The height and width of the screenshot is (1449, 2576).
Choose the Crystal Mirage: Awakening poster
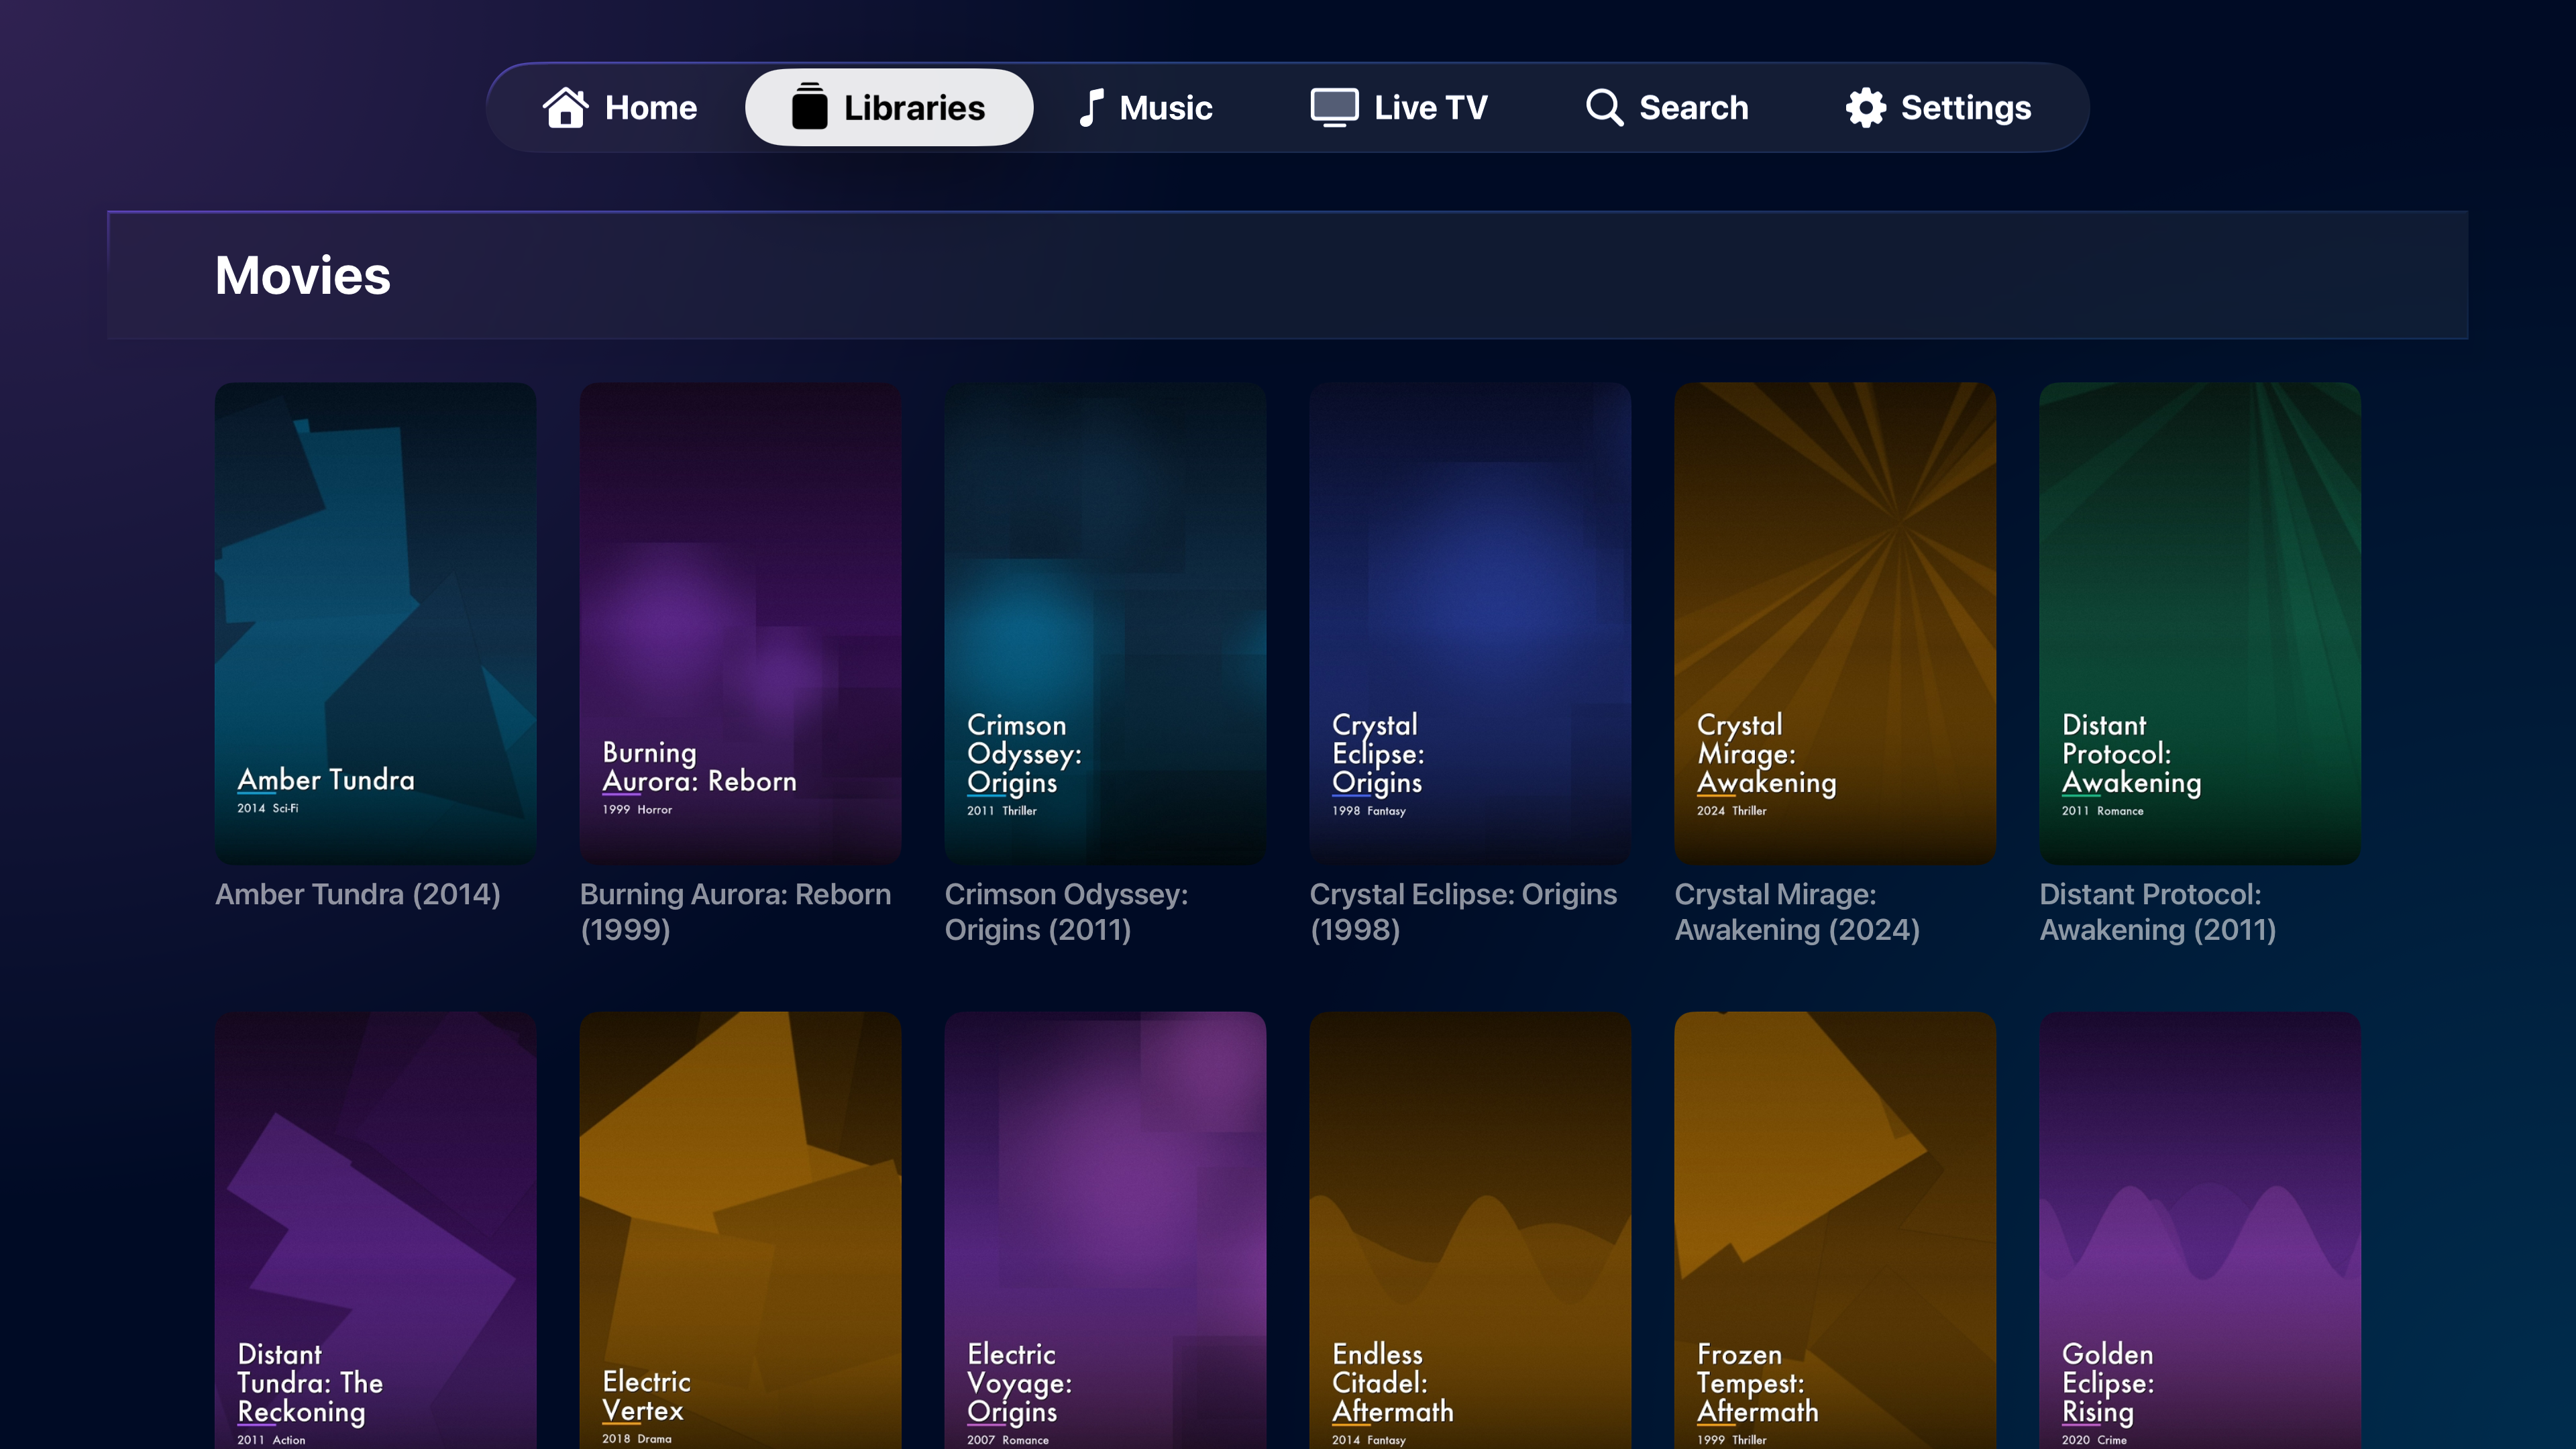click(1835, 623)
